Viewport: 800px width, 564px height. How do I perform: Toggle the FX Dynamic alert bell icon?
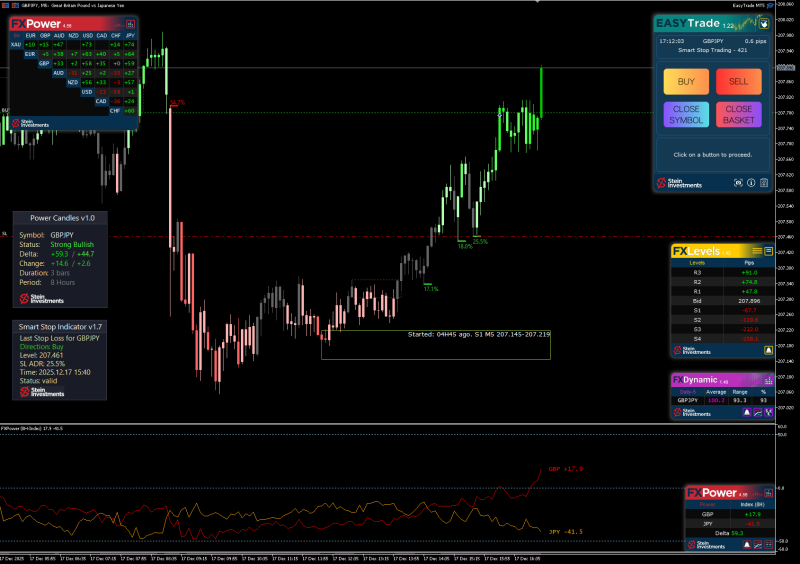point(746,412)
